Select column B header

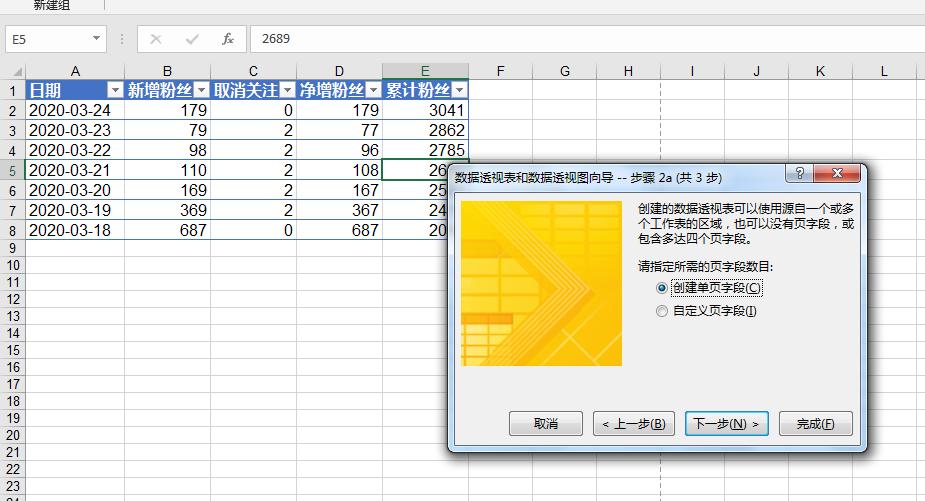coord(168,71)
